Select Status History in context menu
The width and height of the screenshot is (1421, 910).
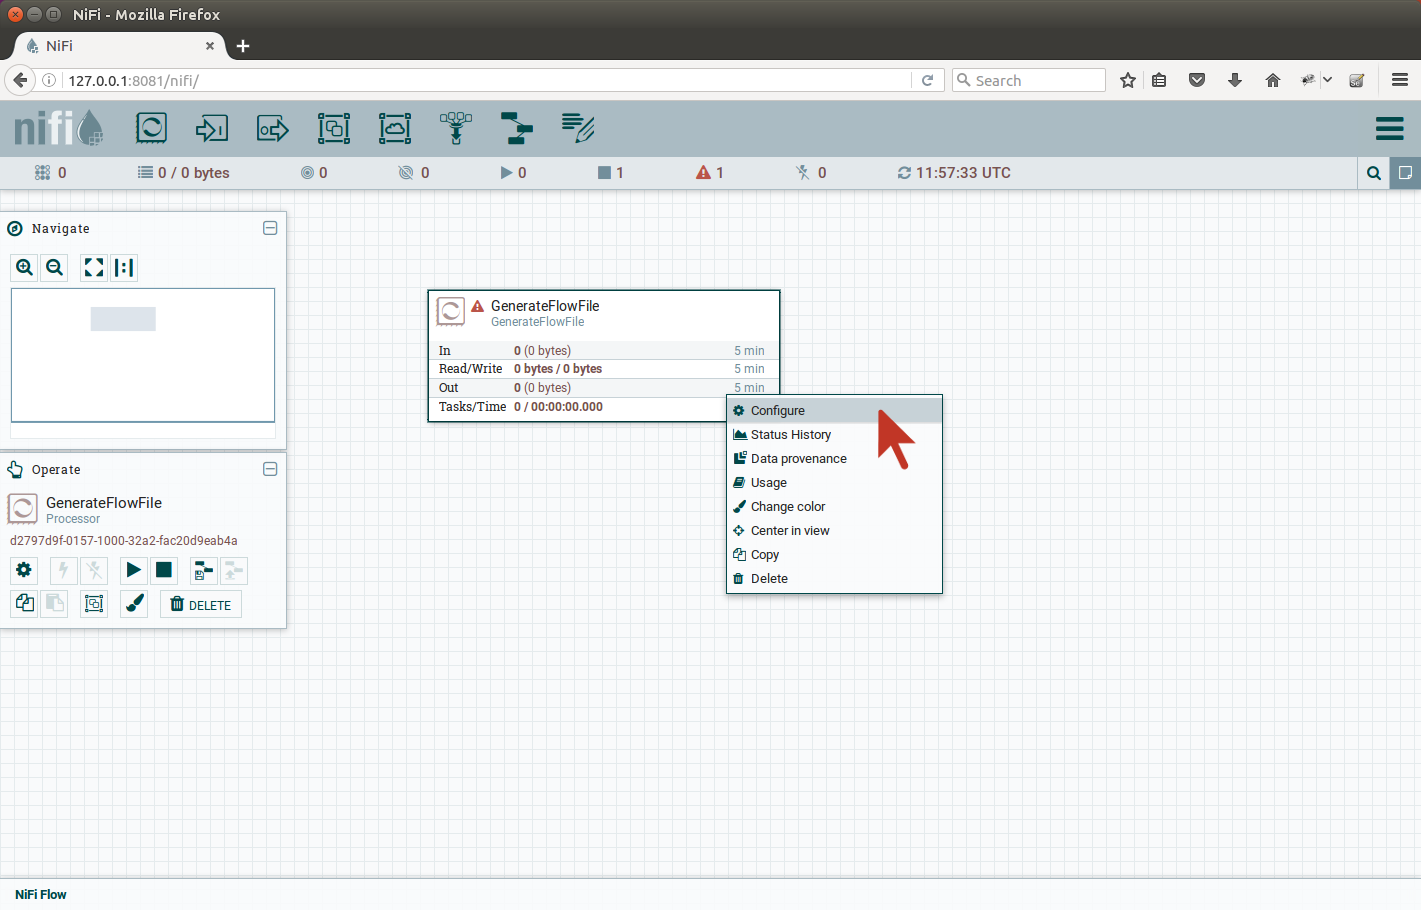(x=790, y=435)
